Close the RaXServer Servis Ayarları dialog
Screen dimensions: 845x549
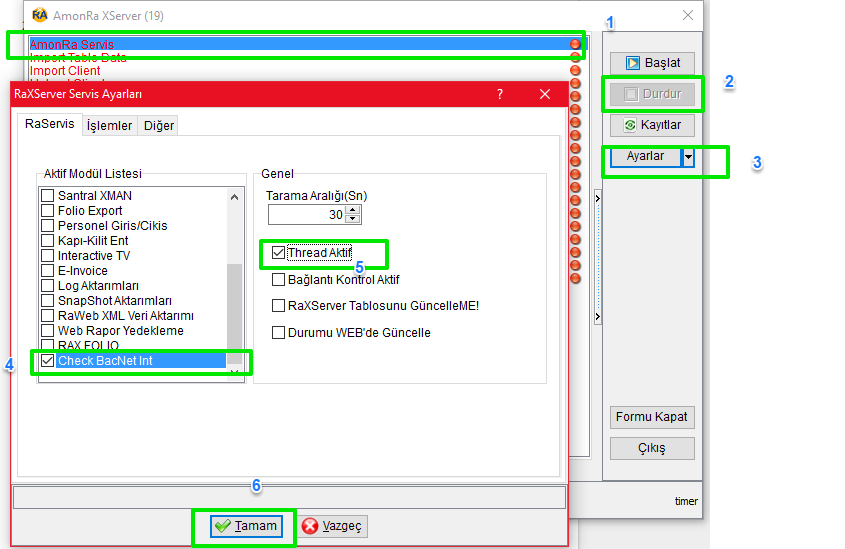click(x=545, y=94)
